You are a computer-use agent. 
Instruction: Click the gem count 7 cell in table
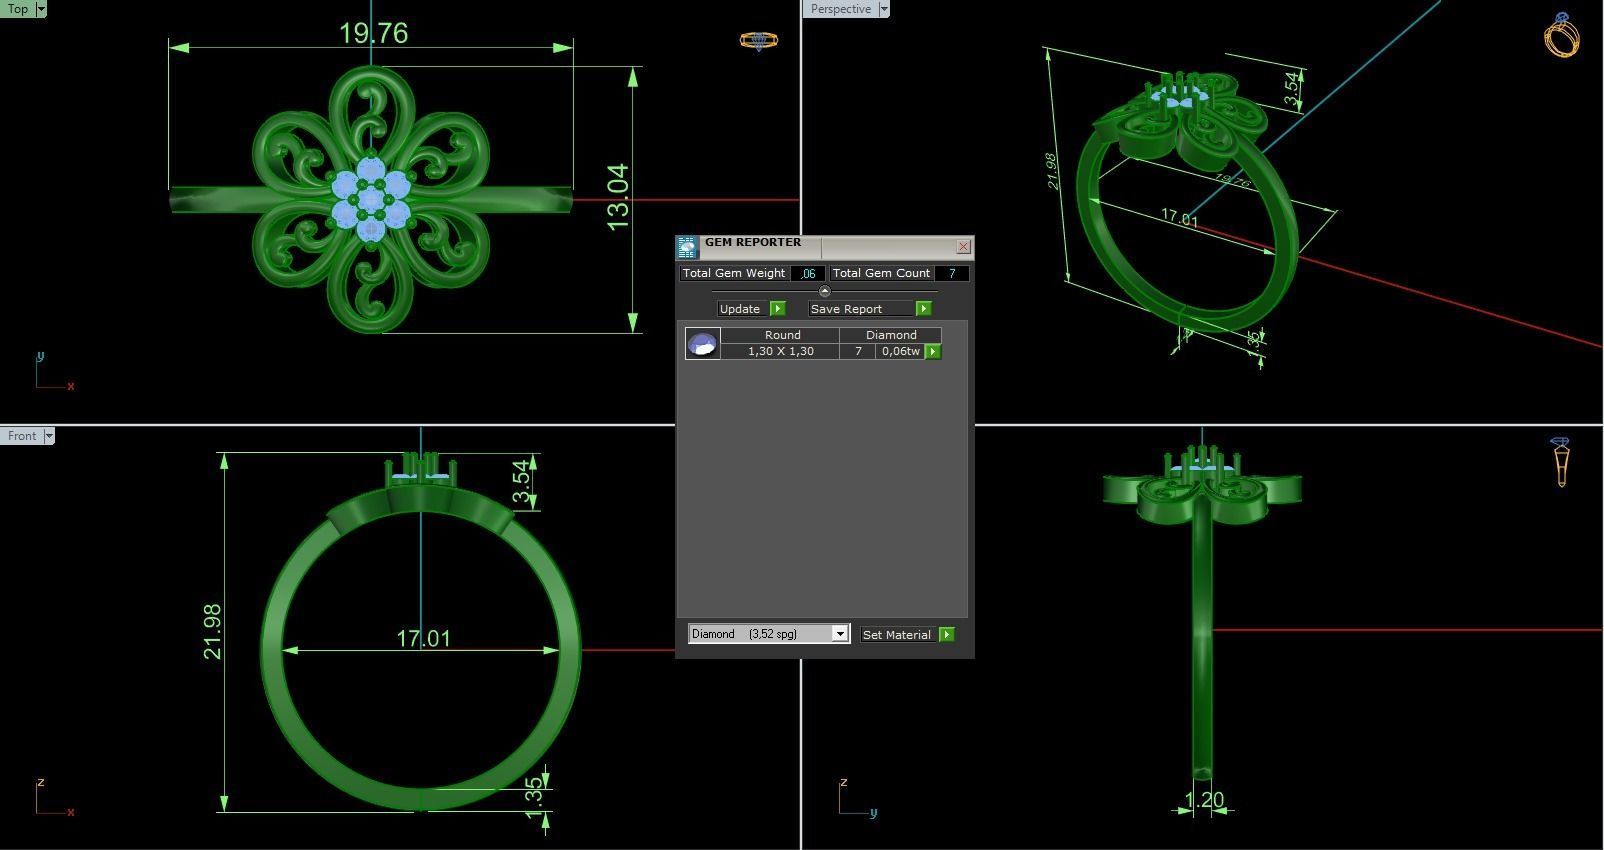pos(858,351)
